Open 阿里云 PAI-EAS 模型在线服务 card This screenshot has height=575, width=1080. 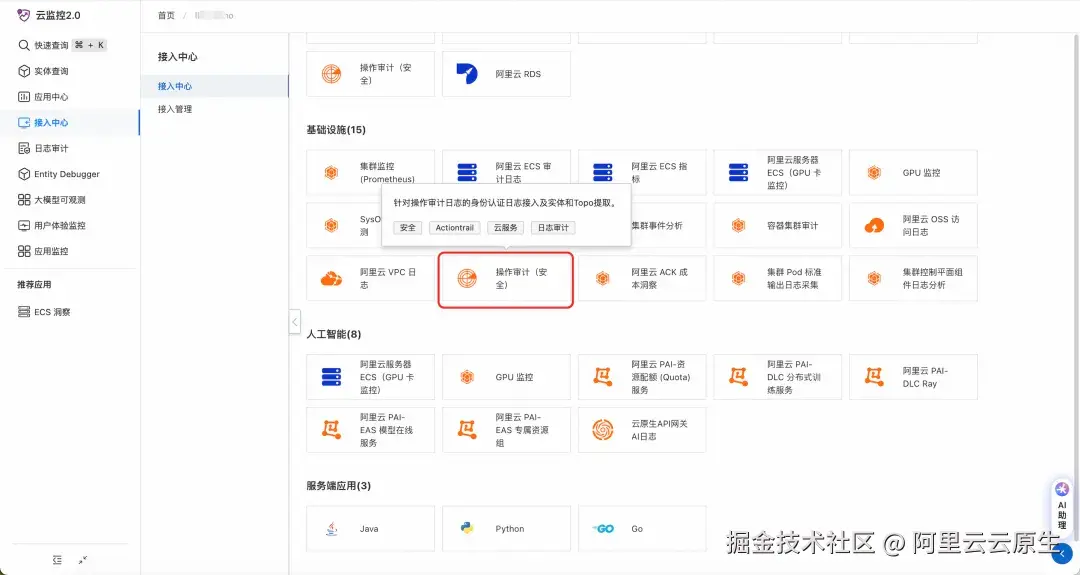(x=371, y=430)
